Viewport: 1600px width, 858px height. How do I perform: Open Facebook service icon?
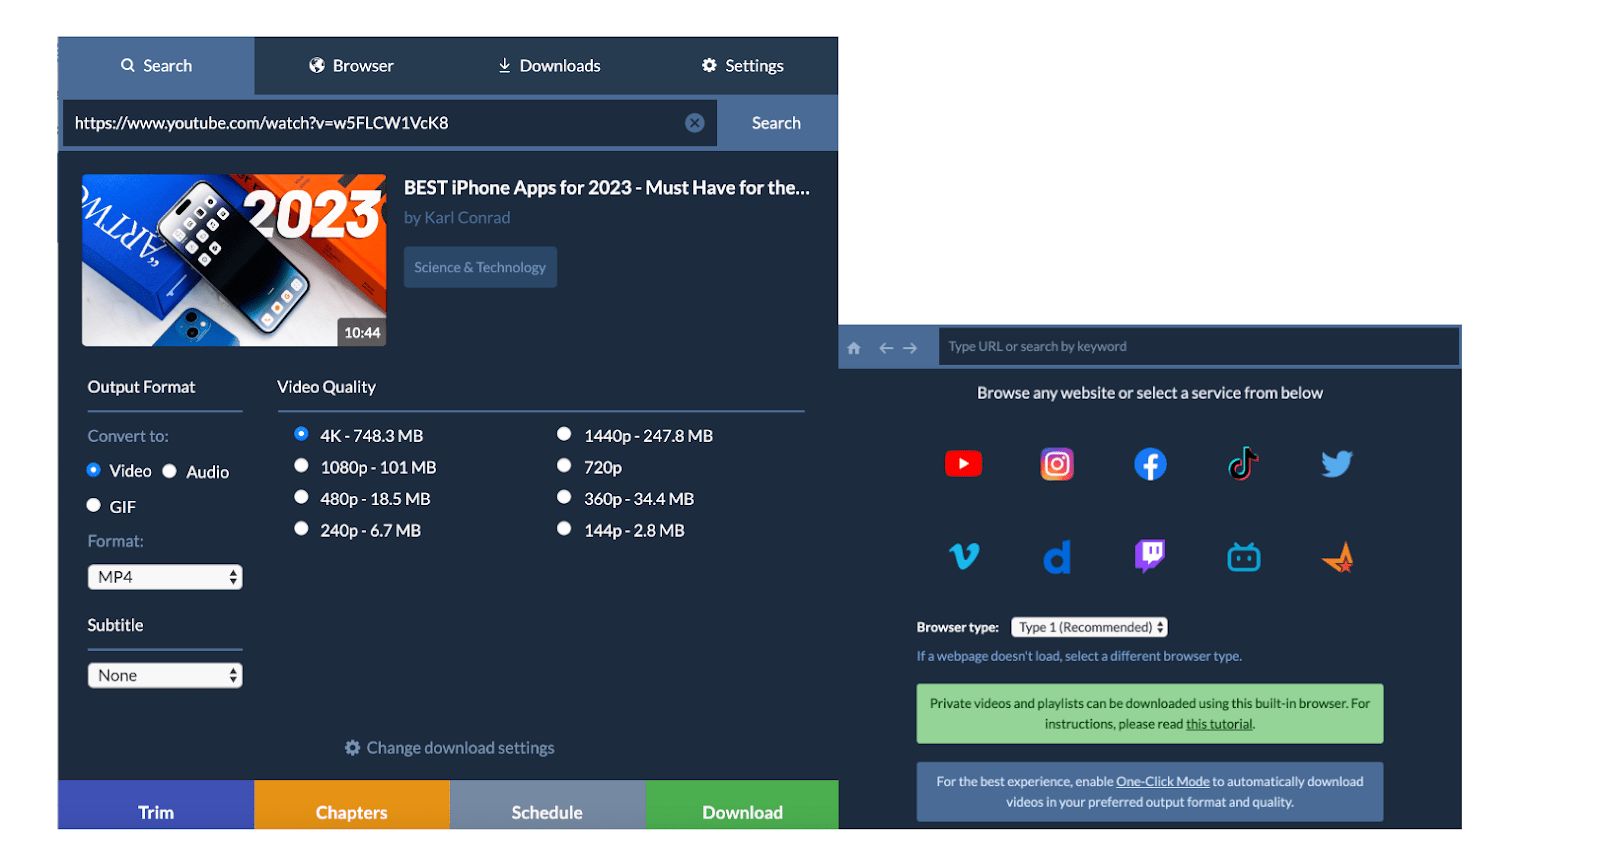(1150, 464)
